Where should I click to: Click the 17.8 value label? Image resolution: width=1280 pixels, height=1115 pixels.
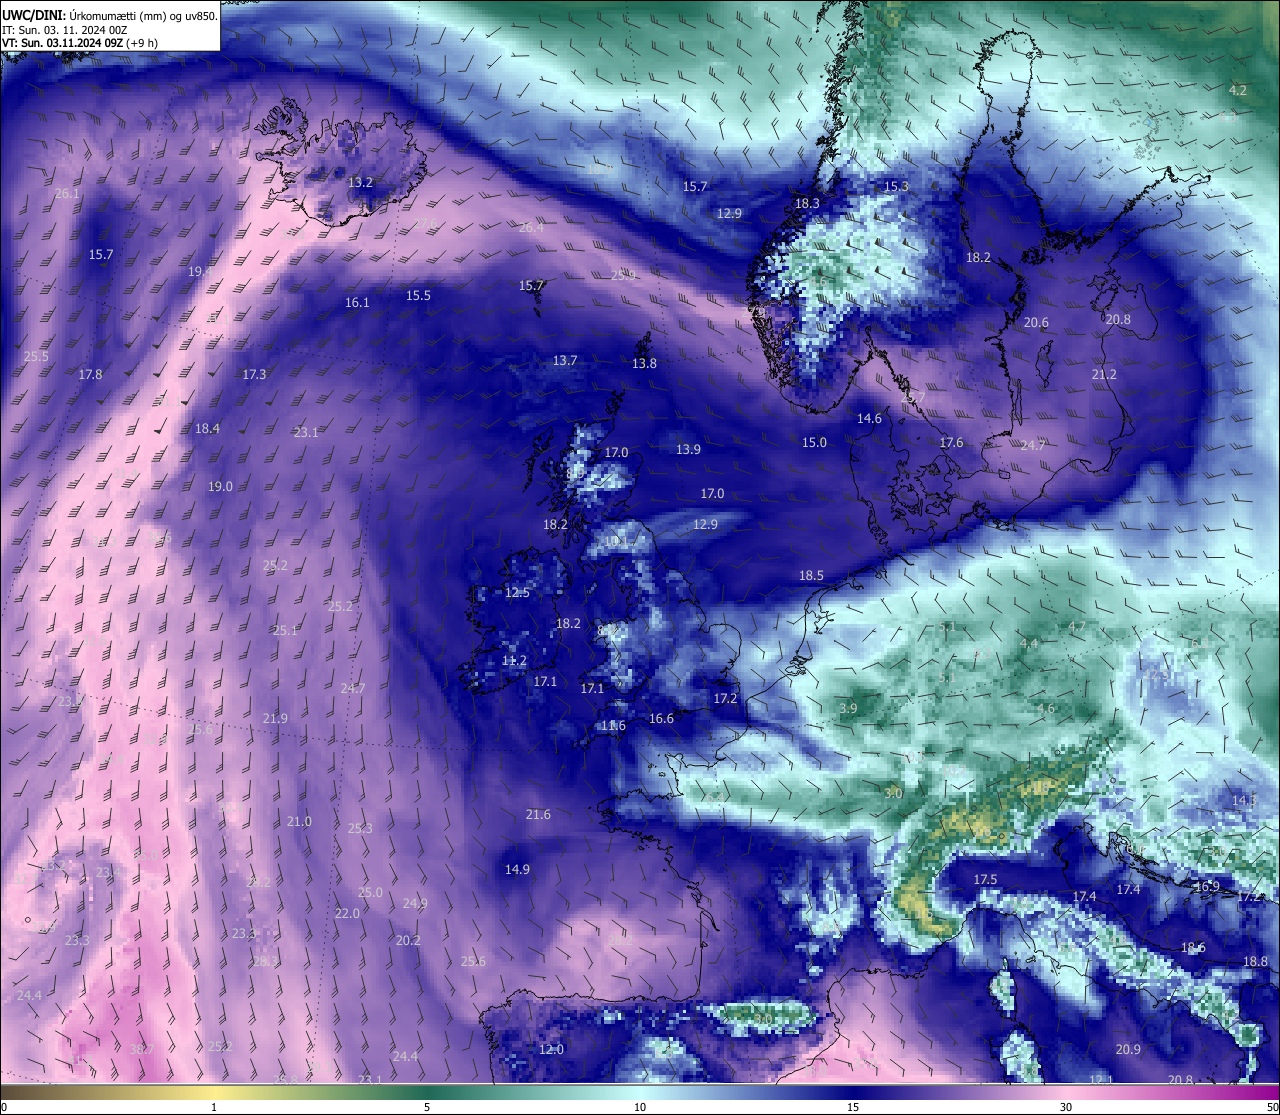pos(90,374)
